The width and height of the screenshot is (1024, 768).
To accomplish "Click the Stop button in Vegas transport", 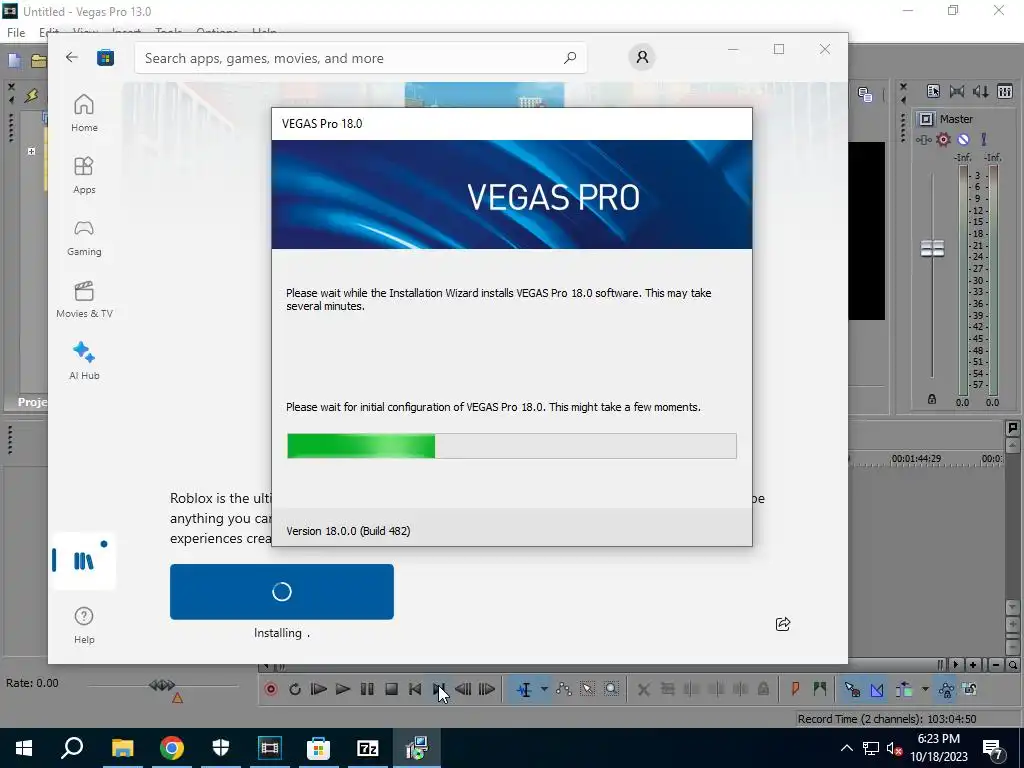I will (x=391, y=689).
